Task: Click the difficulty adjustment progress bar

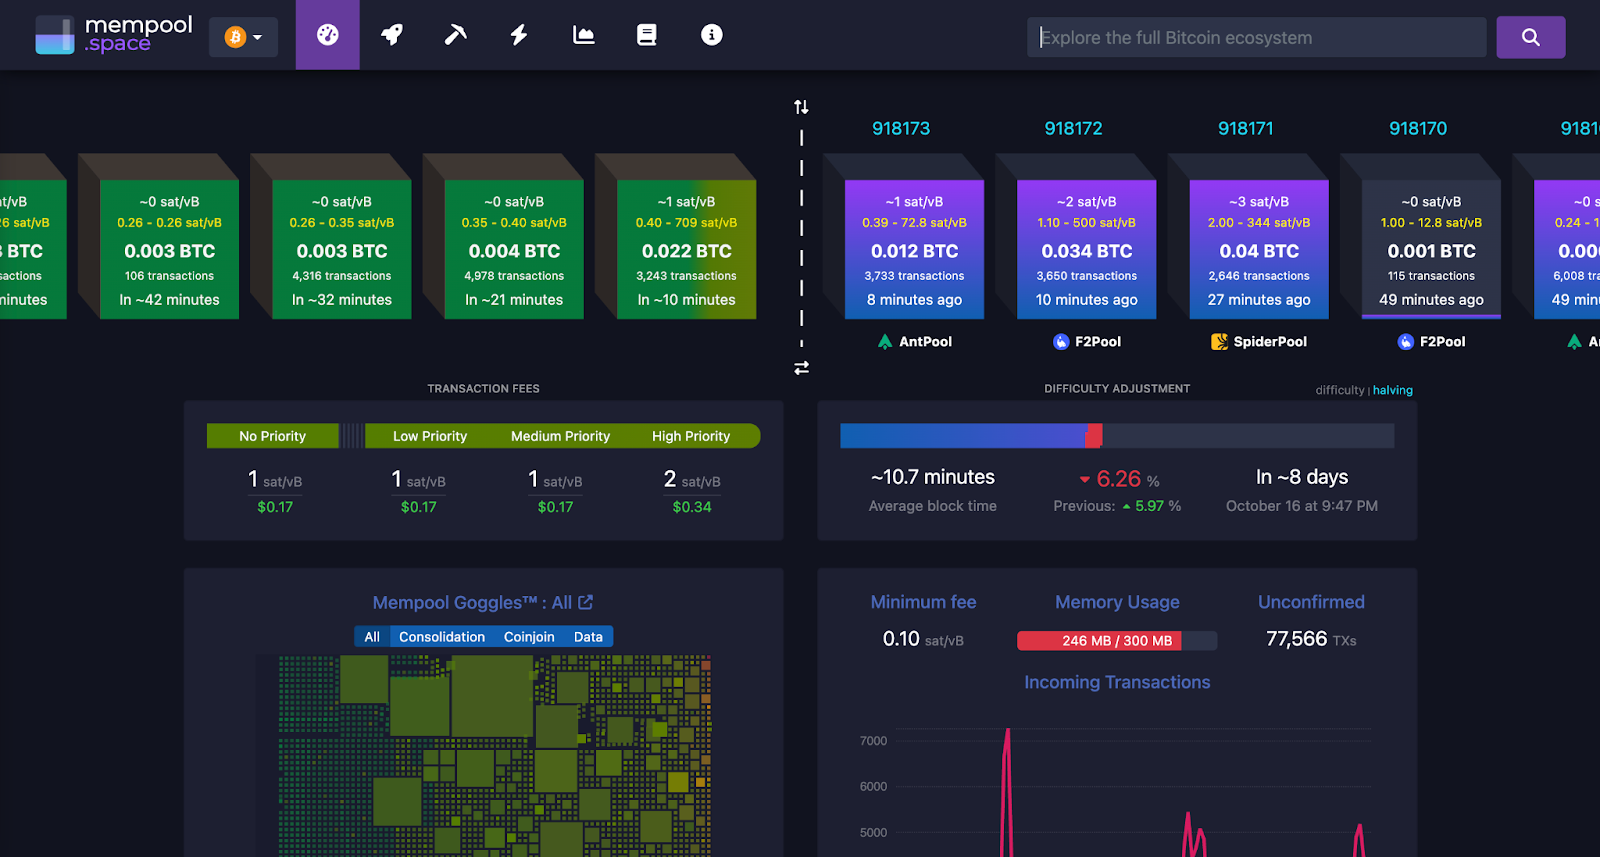Action: pos(1116,436)
